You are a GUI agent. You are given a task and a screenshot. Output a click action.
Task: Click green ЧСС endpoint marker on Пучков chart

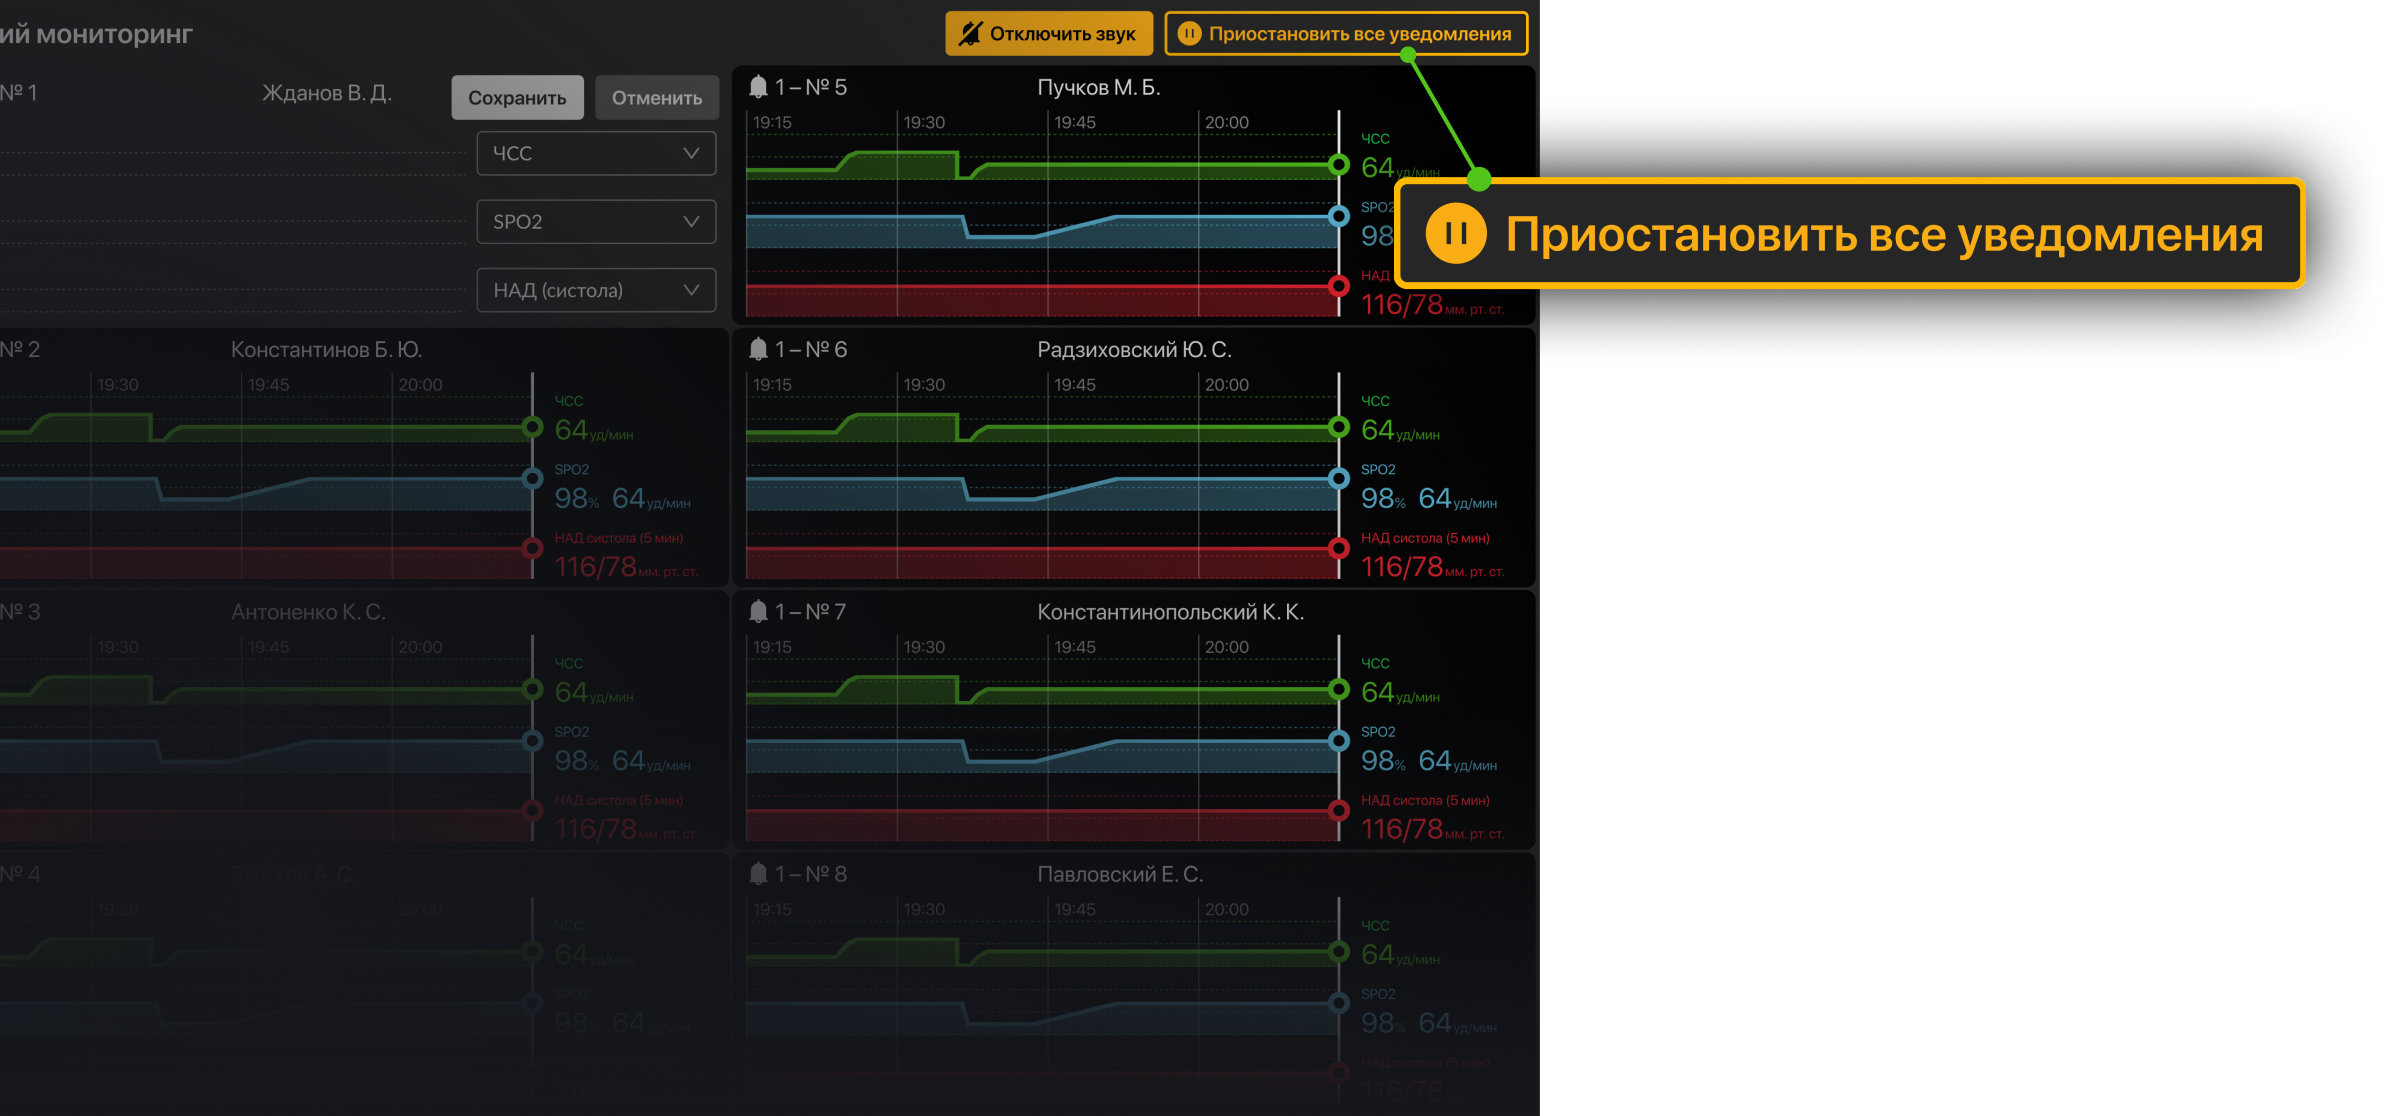click(x=1338, y=165)
